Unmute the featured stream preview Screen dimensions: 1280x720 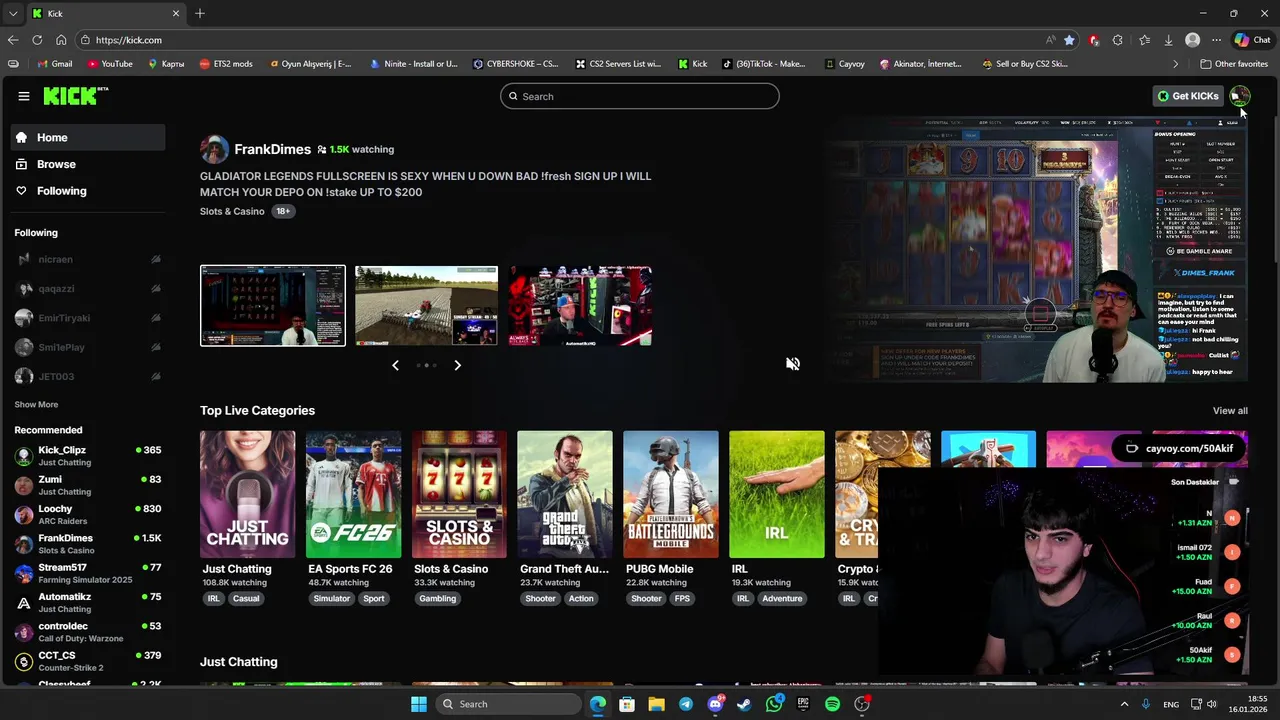click(x=792, y=364)
